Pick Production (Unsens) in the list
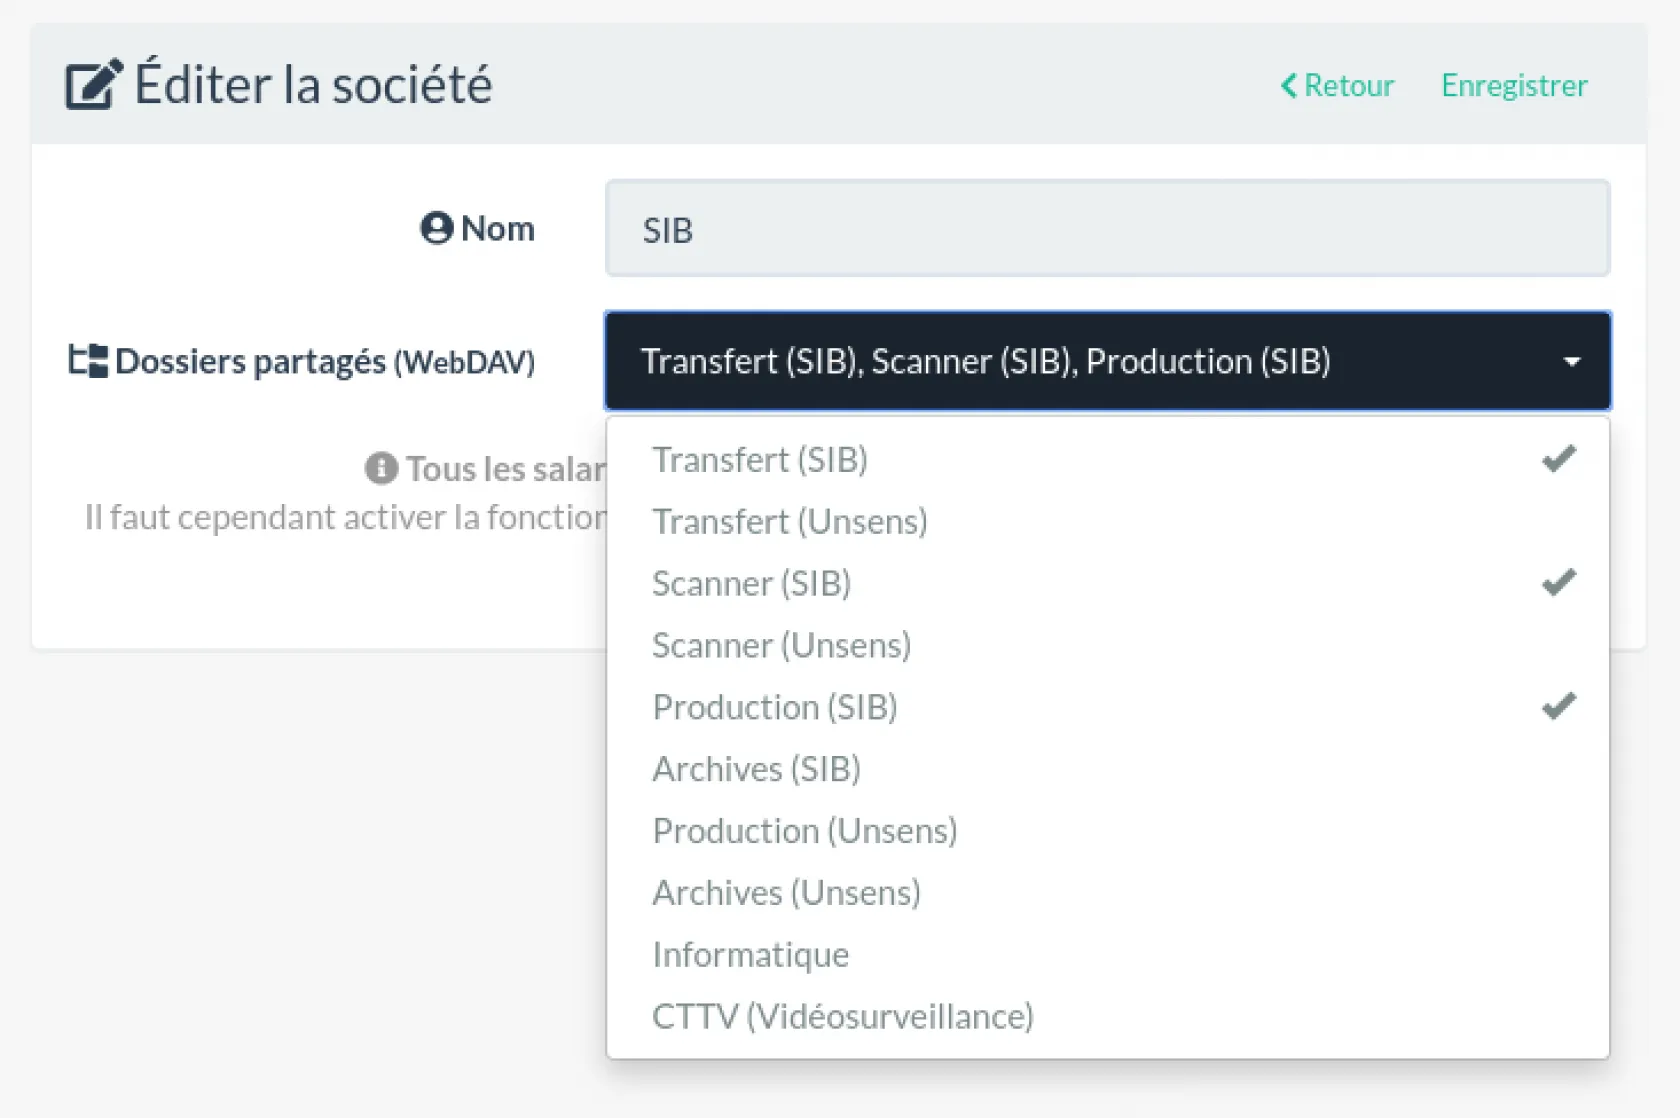The image size is (1680, 1118). click(x=804, y=831)
